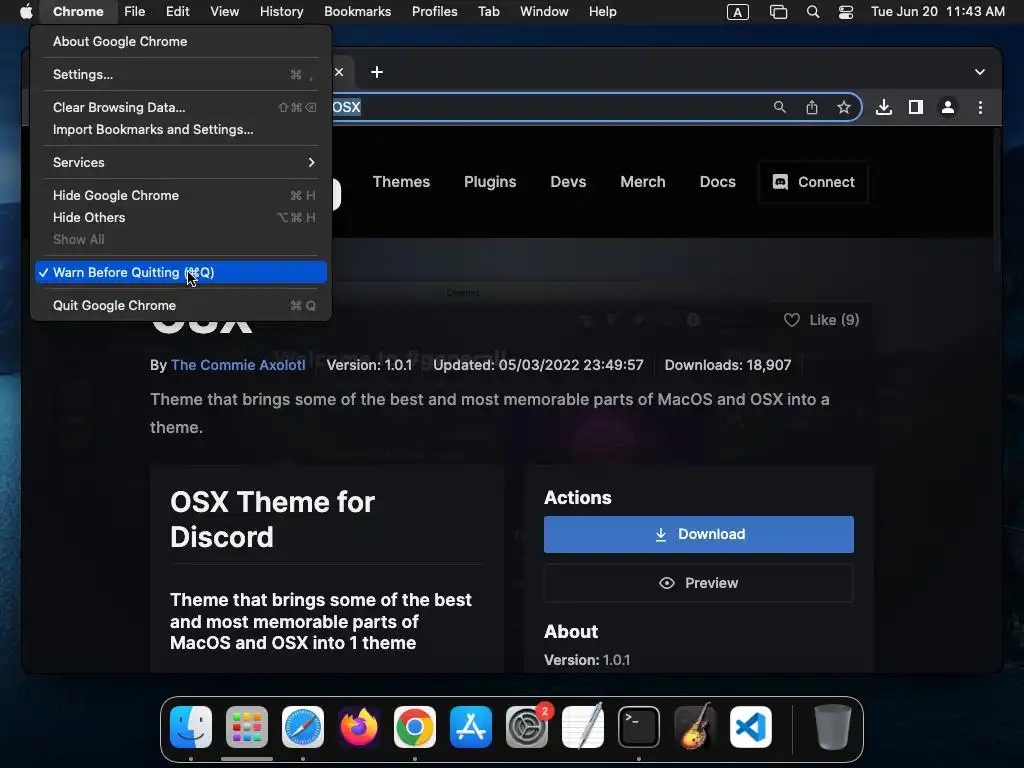This screenshot has width=1024, height=768.
Task: Open Chrome three-dot menu
Action: pos(980,107)
